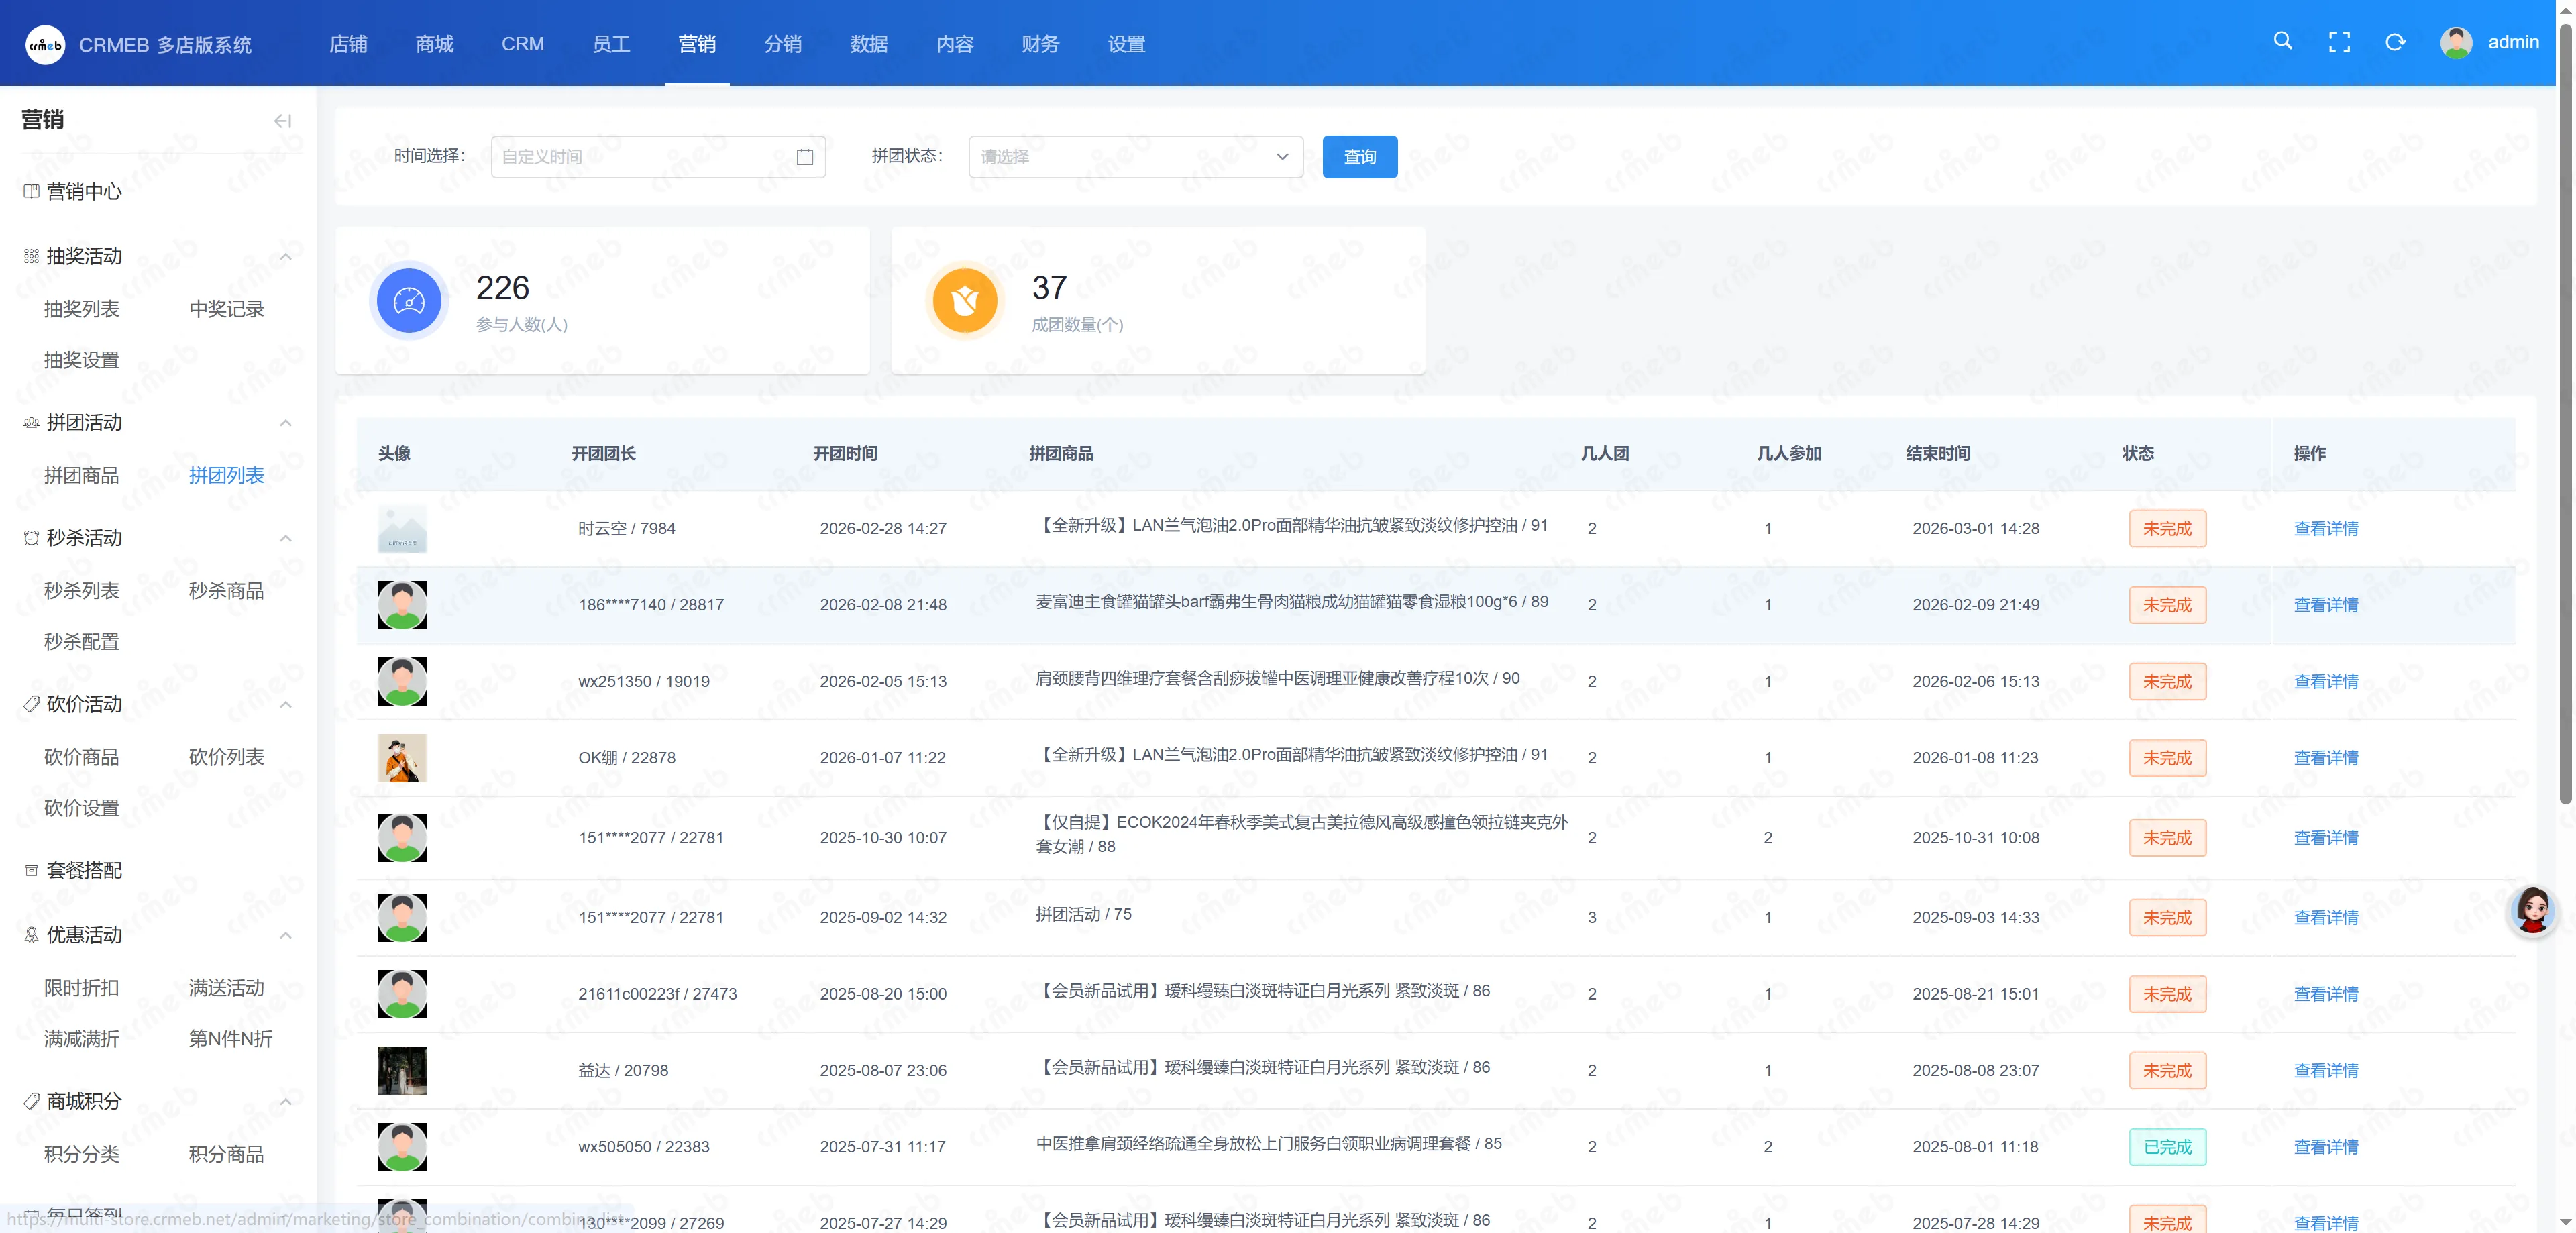The height and width of the screenshot is (1233, 2576).
Task: Click the 优惠活动 badge icon
Action: pyautogui.click(x=32, y=935)
